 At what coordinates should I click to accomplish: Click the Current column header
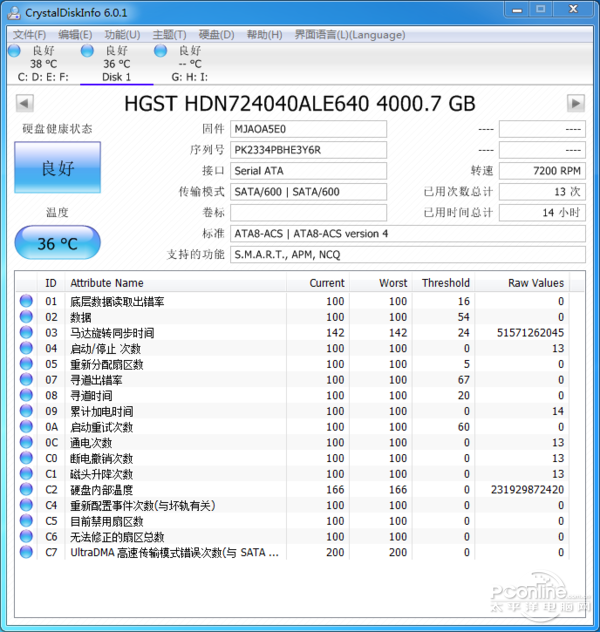[318, 283]
